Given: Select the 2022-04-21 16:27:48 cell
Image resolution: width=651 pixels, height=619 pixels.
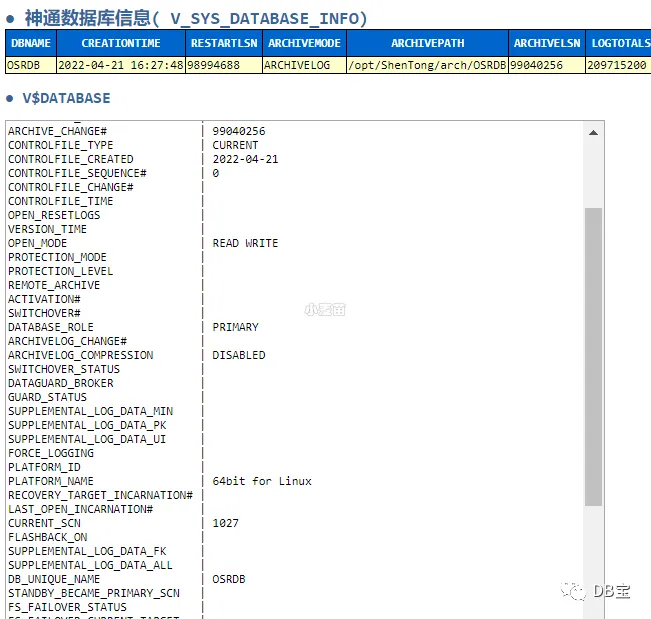Looking at the screenshot, I should click(x=121, y=65).
